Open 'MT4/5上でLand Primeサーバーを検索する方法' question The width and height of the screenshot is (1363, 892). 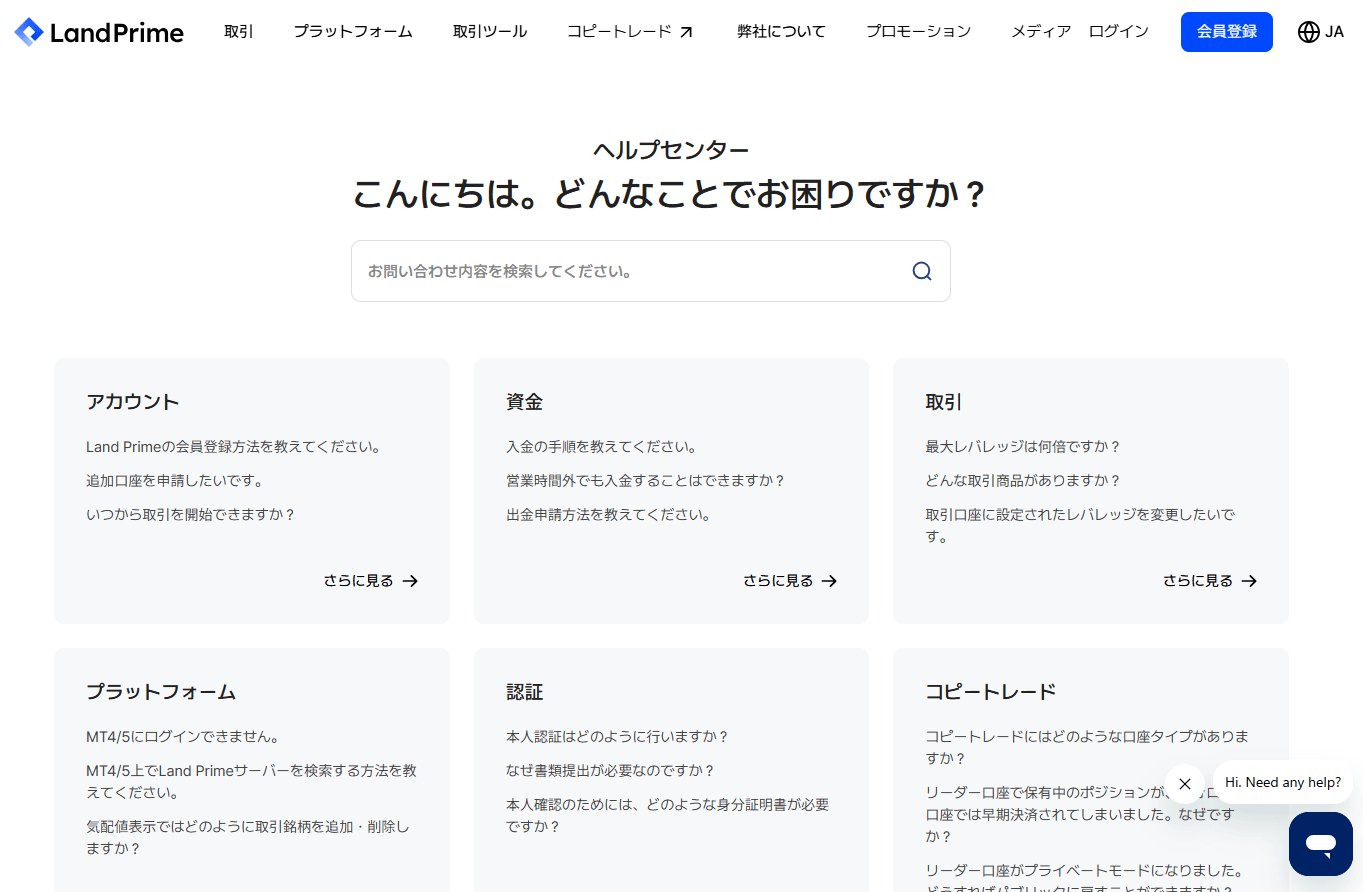pyautogui.click(x=251, y=782)
